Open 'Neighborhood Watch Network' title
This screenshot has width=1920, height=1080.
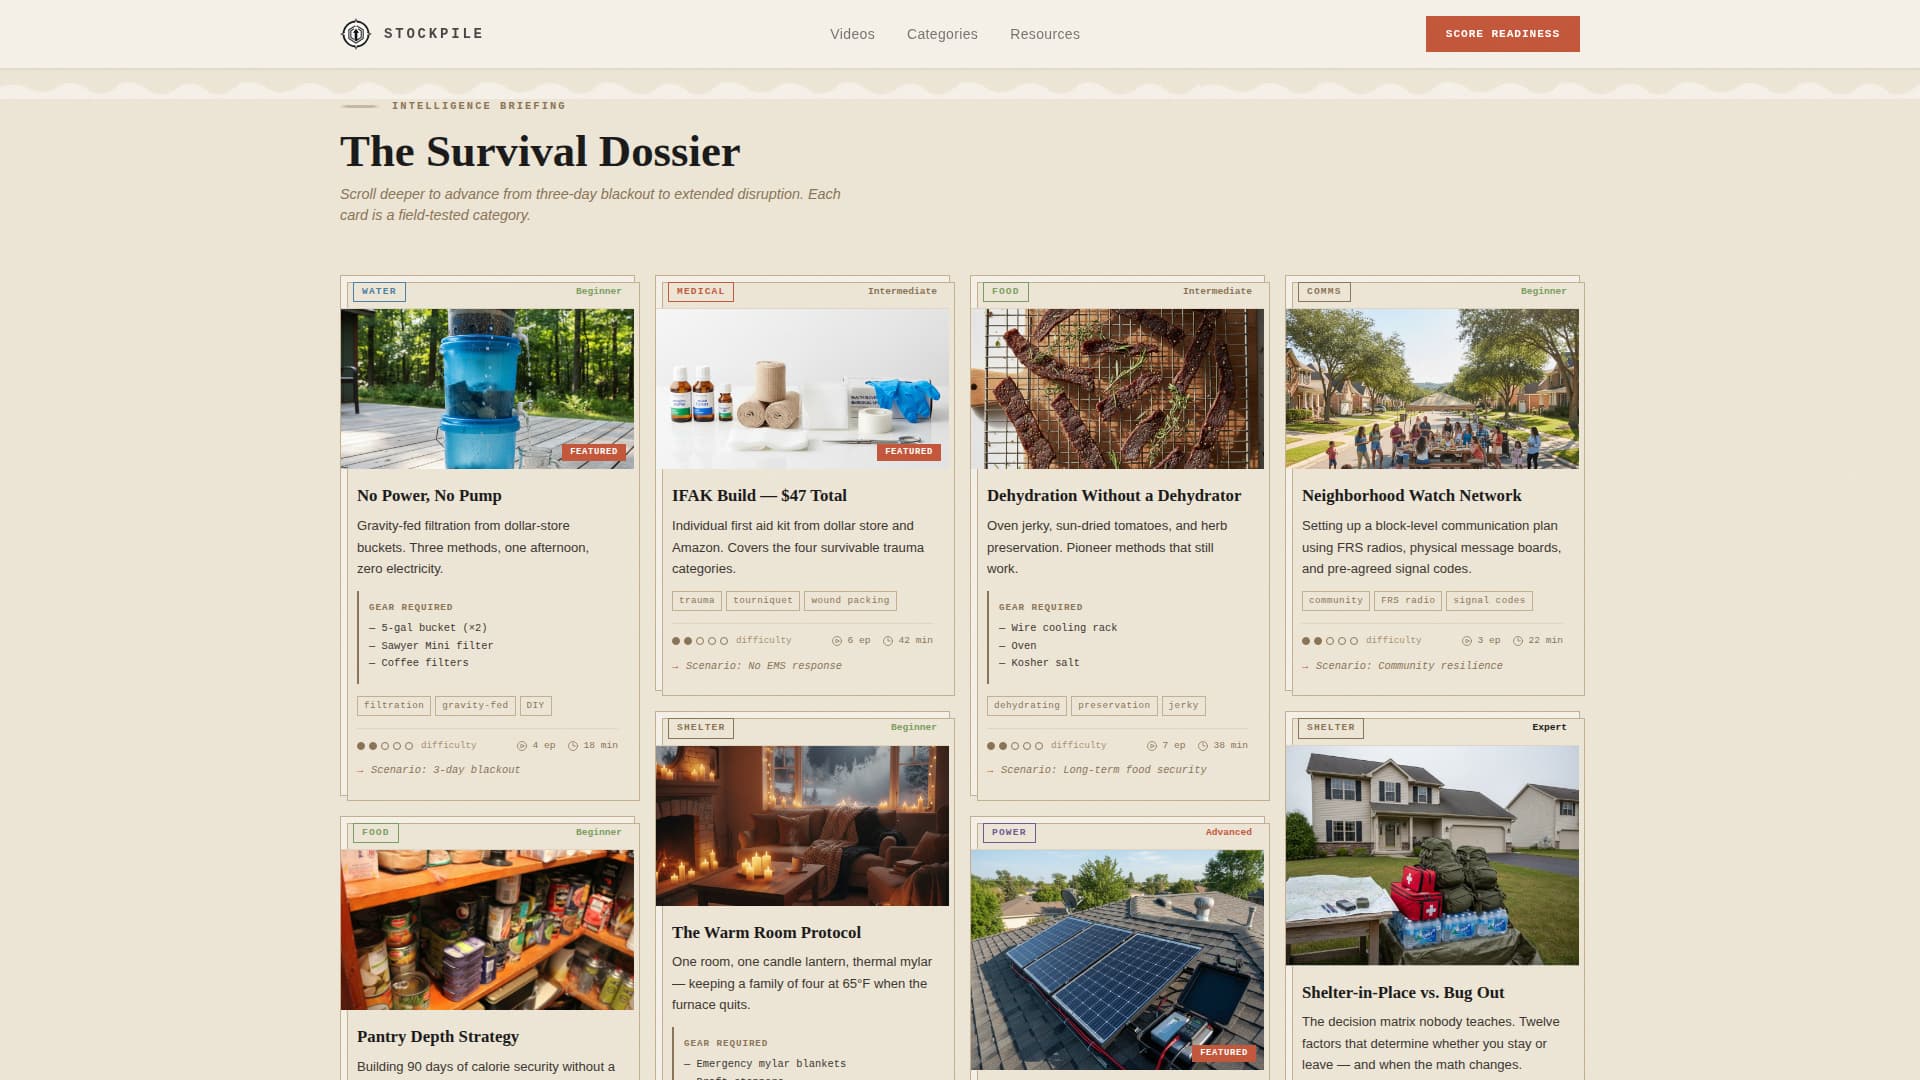[x=1411, y=496]
